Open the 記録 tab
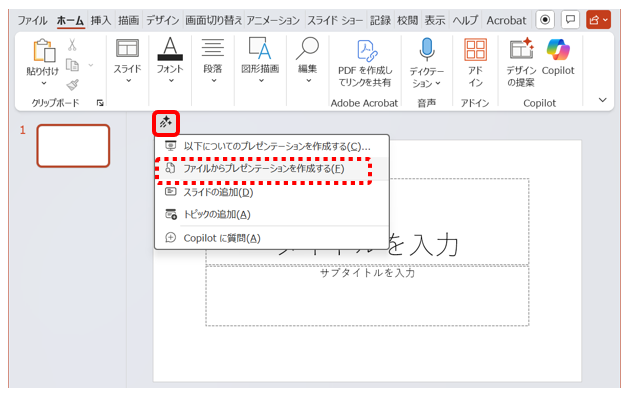This screenshot has height=396, width=626. pos(380,20)
